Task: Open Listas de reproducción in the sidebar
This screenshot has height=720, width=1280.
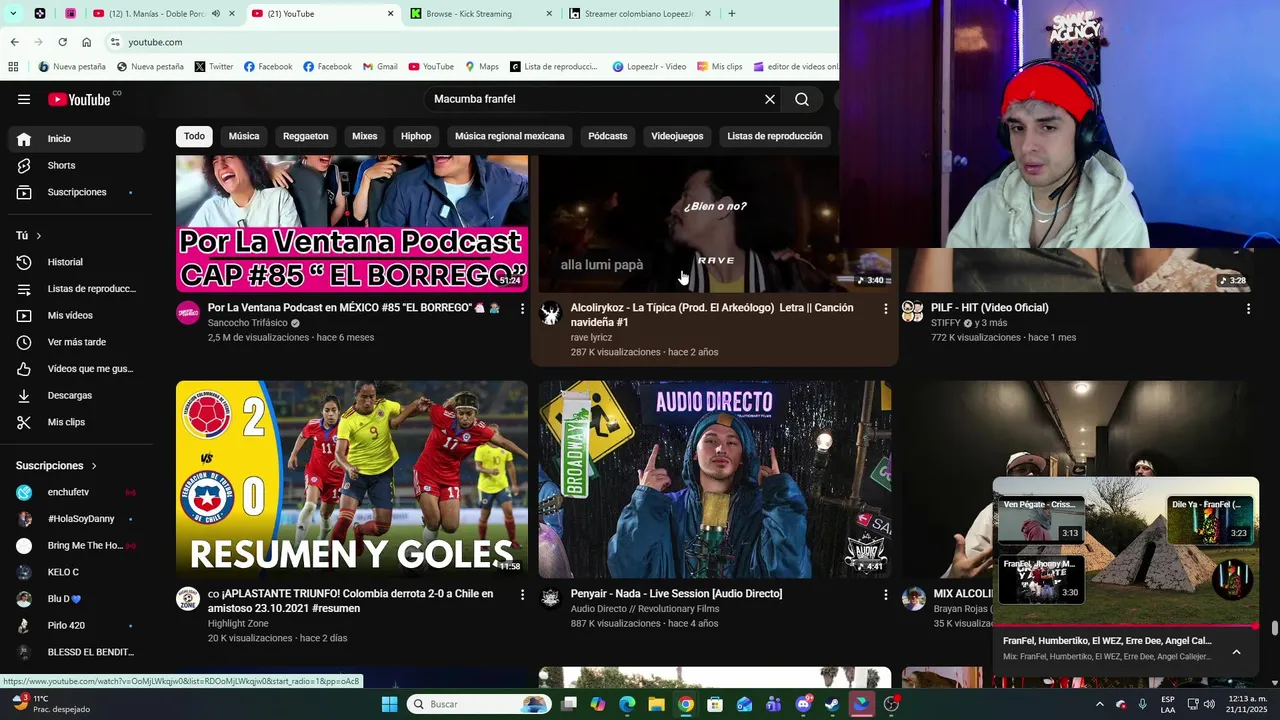Action: [76, 289]
